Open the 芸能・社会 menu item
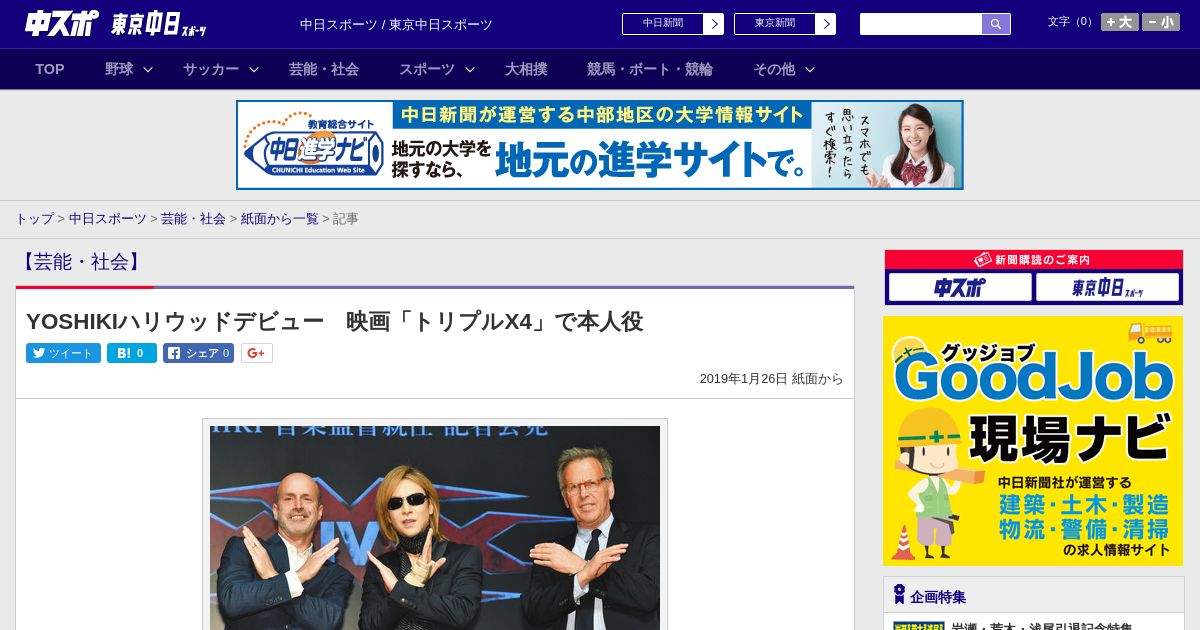Viewport: 1200px width, 630px height. [x=324, y=69]
